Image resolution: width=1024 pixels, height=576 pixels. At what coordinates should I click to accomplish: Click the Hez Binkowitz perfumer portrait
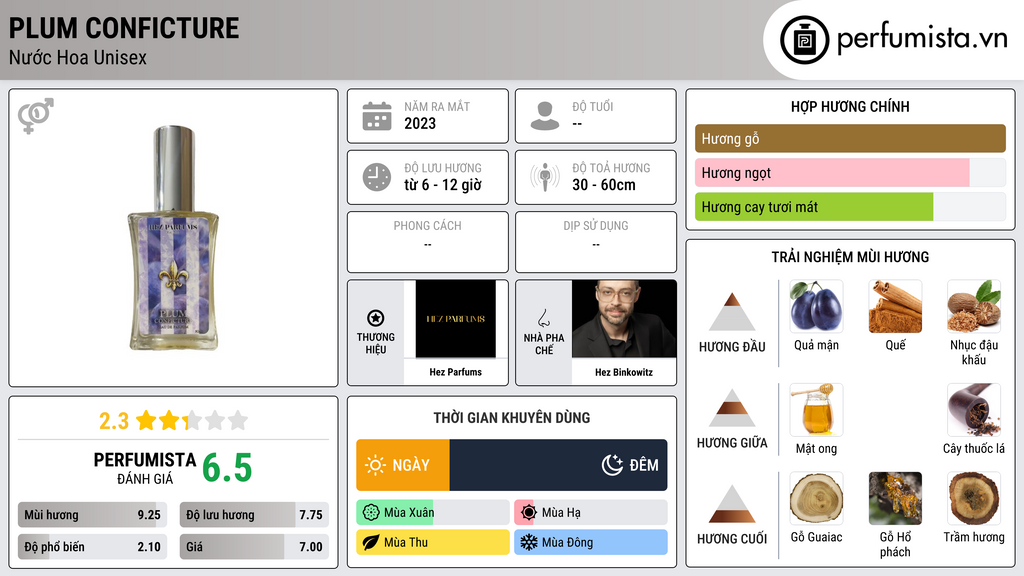624,319
